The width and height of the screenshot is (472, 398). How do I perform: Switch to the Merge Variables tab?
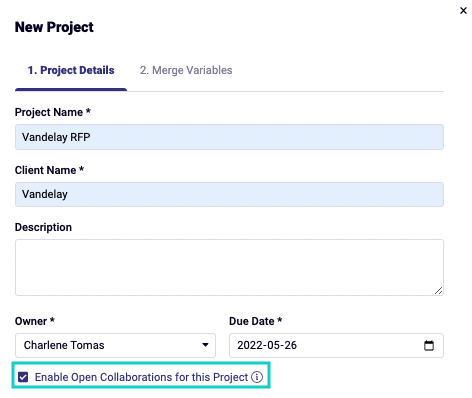(186, 70)
